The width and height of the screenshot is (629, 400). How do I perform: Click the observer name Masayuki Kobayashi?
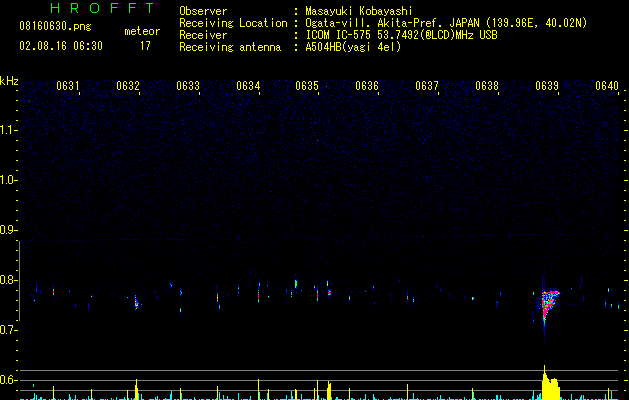click(359, 11)
